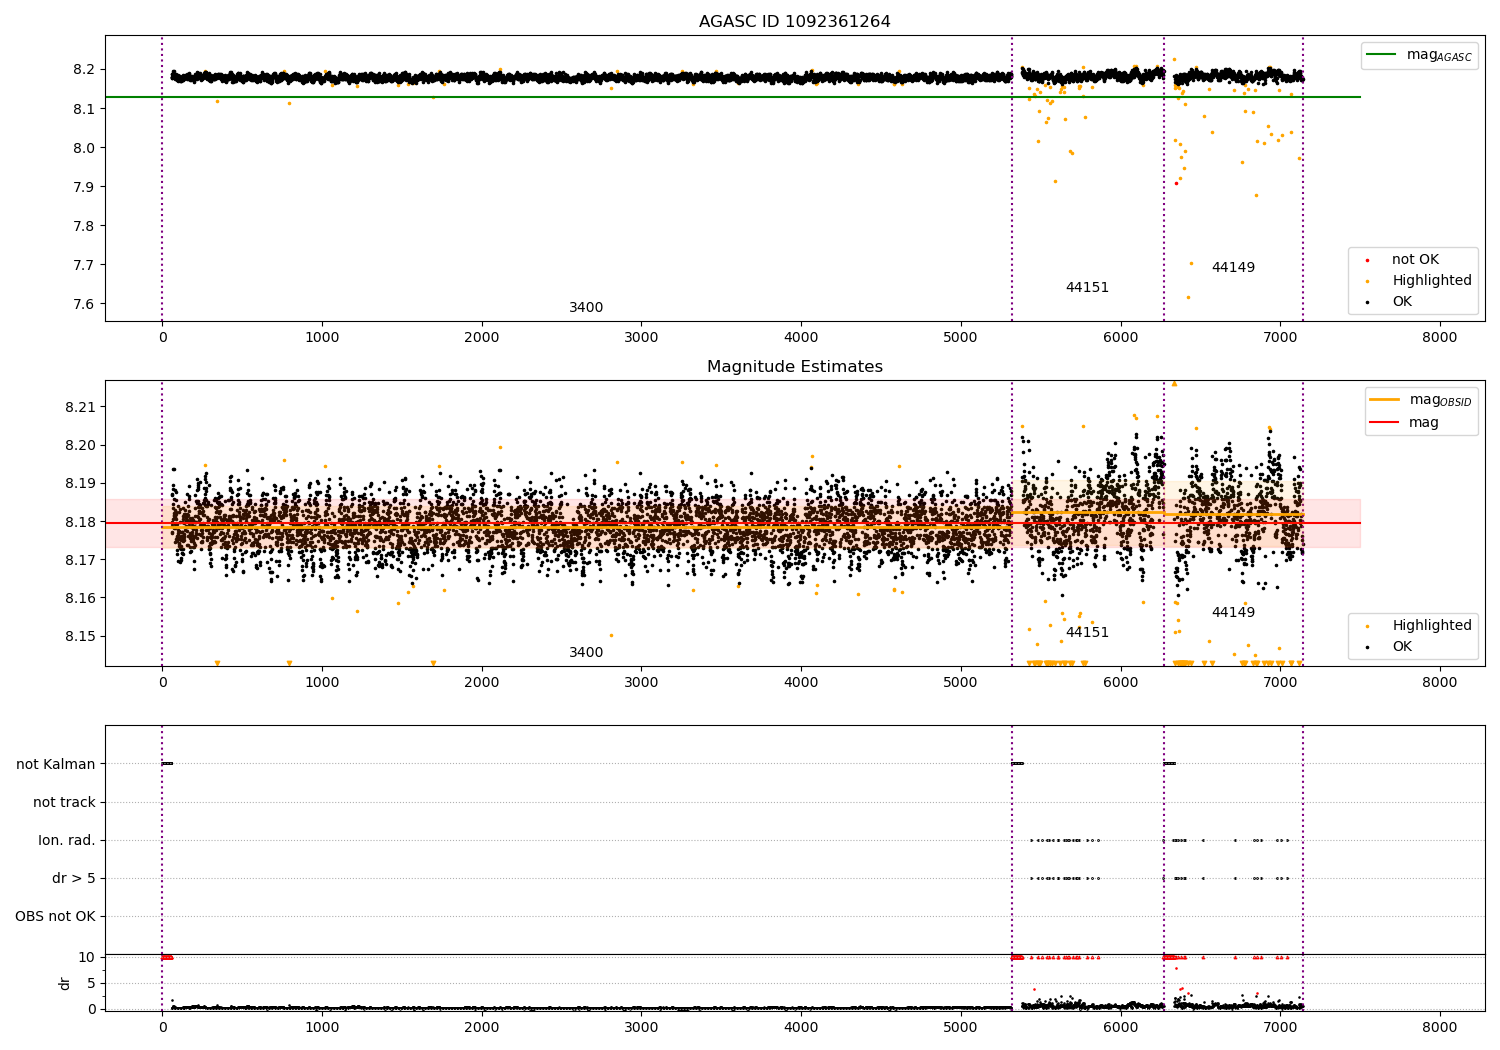The image size is (1500, 1050).
Task: Click the 7.6 y-axis tick in top plot
Action: tap(84, 305)
